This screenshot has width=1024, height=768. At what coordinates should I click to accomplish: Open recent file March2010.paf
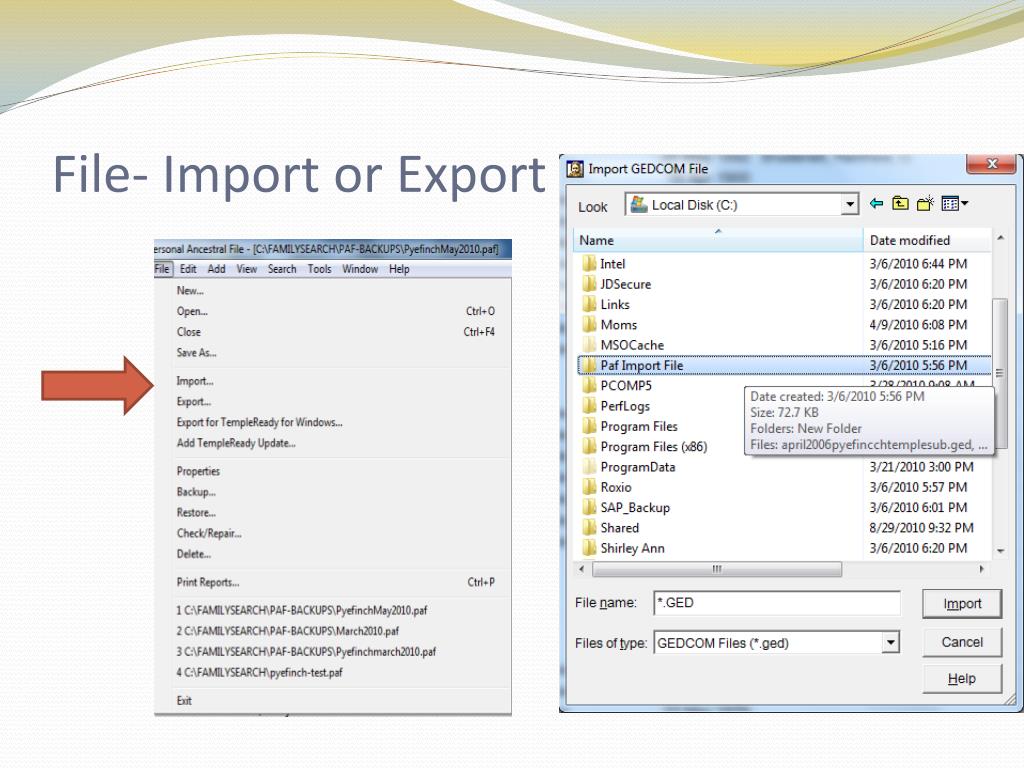[x=287, y=631]
